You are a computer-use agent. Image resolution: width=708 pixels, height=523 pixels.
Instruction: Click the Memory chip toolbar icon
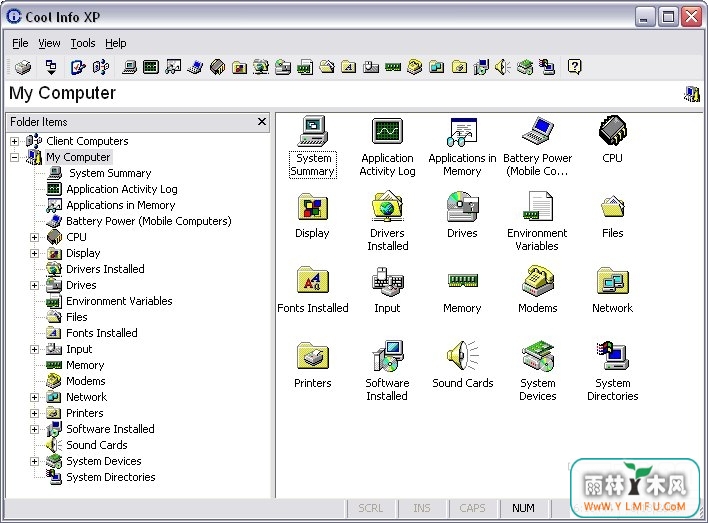point(393,67)
